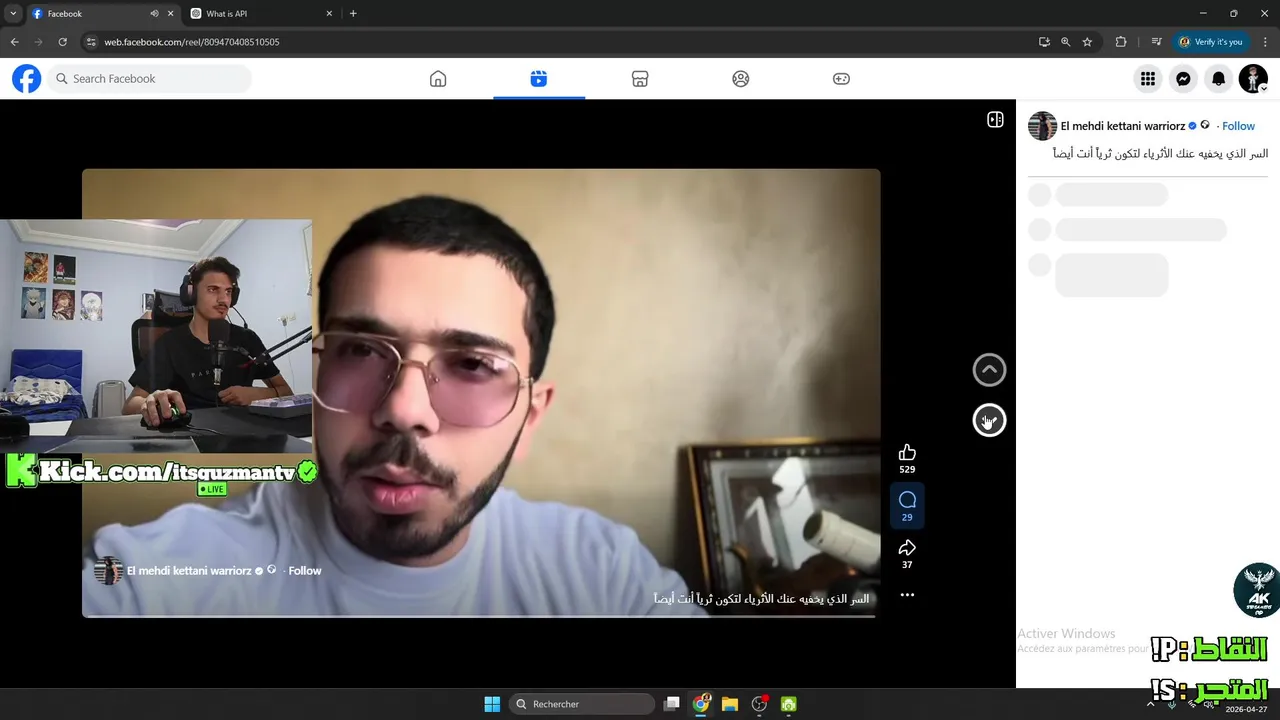Open the Facebook logo home link
1280x720 pixels.
click(x=27, y=79)
